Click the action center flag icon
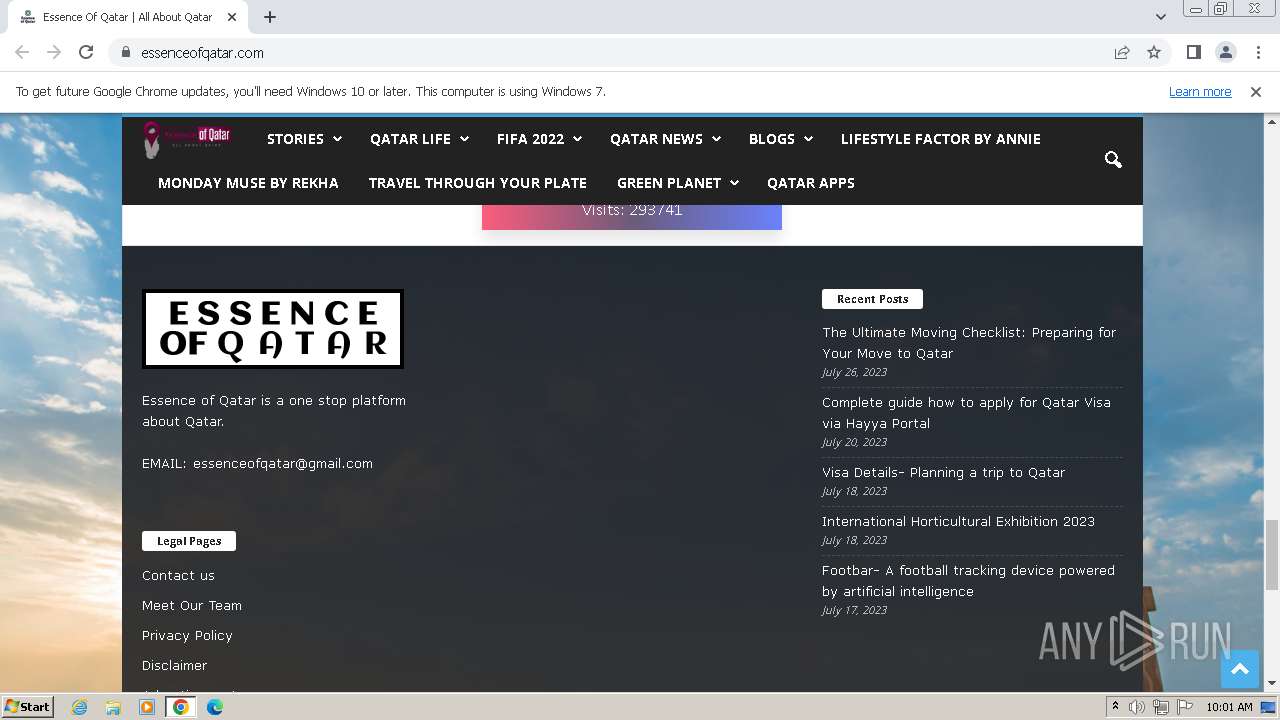The height and width of the screenshot is (720, 1280). 1185,707
